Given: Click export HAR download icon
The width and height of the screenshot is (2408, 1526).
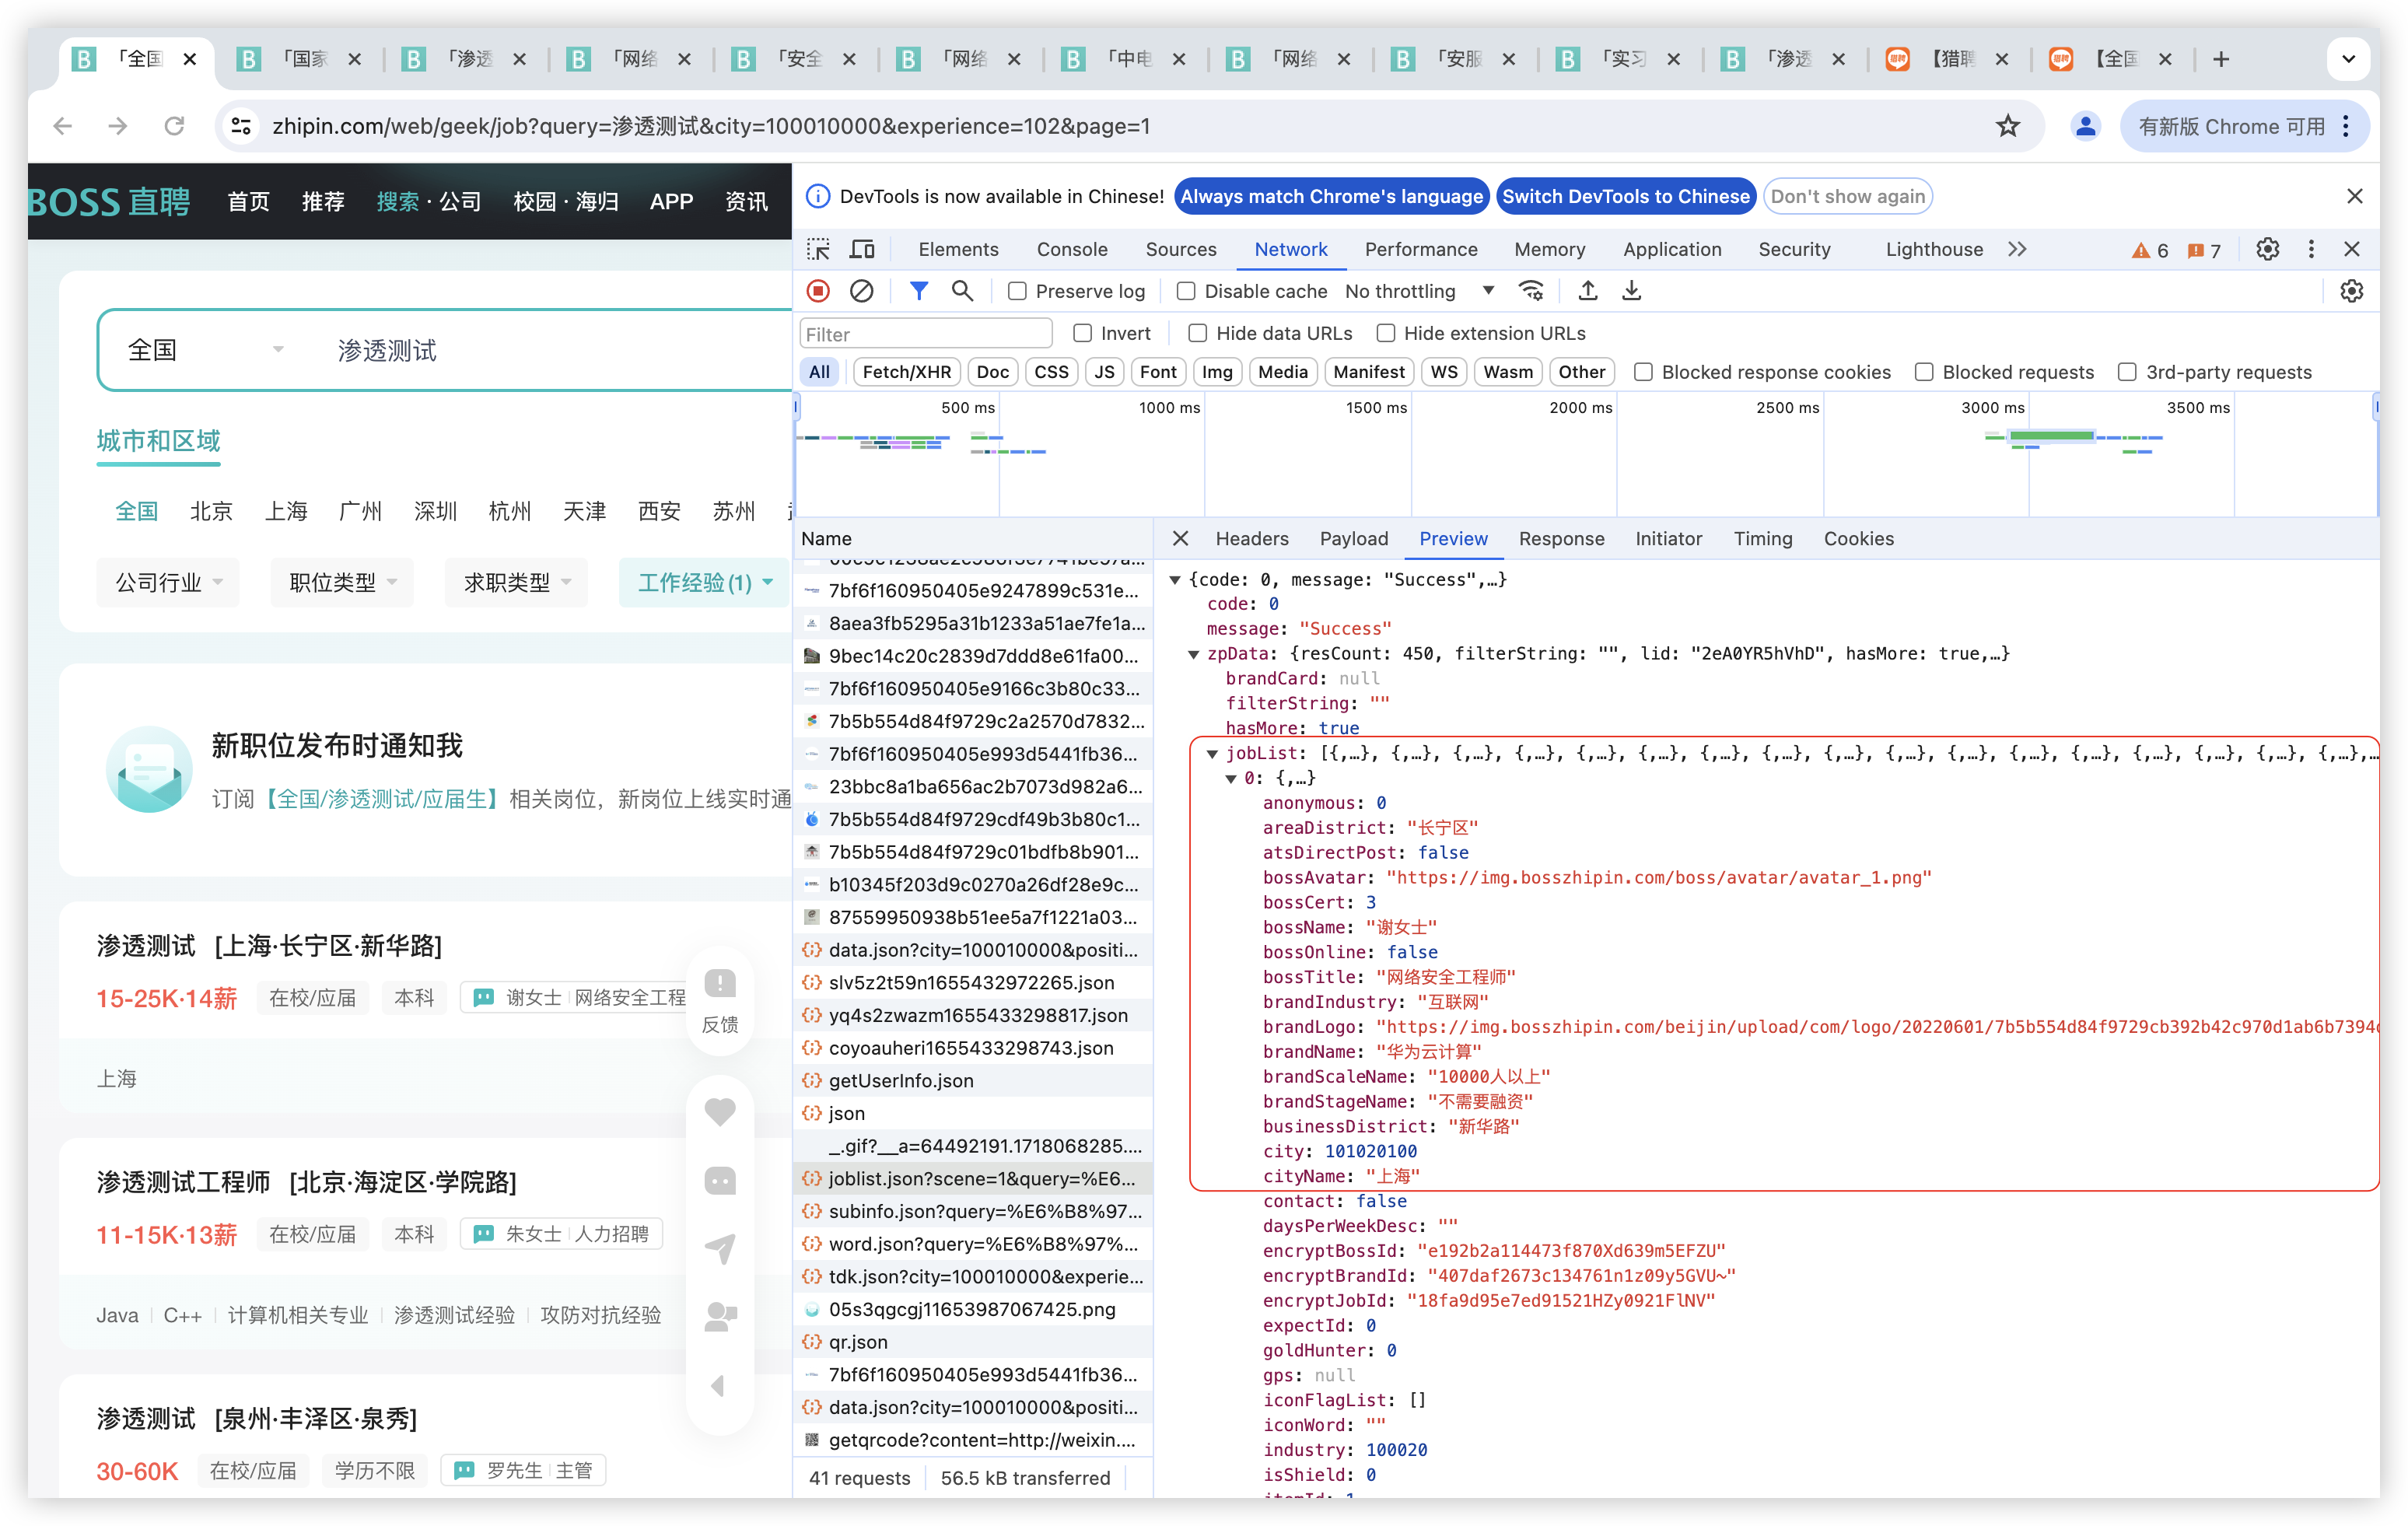Looking at the screenshot, I should pos(1631,291).
